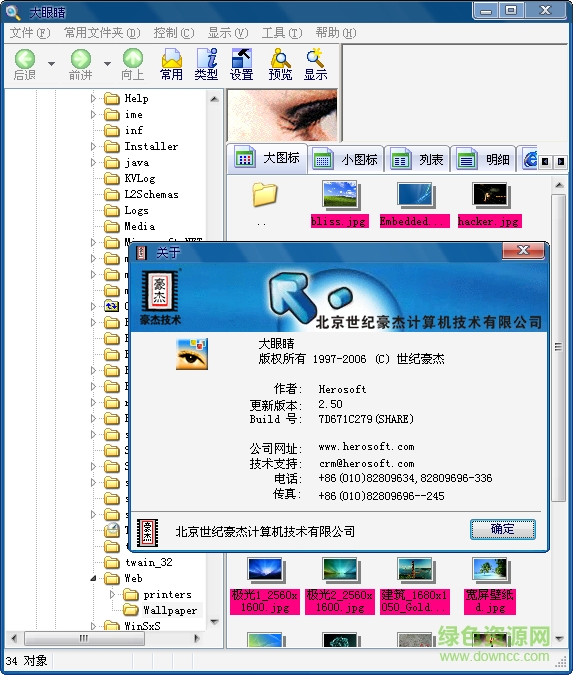Select the Wallpaper folder in tree
The image size is (573, 675).
pos(170,610)
